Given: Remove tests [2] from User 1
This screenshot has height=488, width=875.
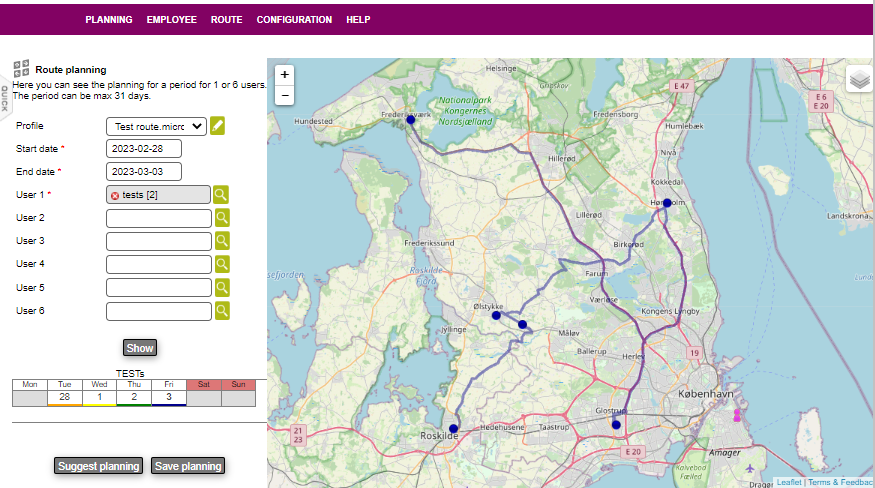Looking at the screenshot, I should click(115, 195).
